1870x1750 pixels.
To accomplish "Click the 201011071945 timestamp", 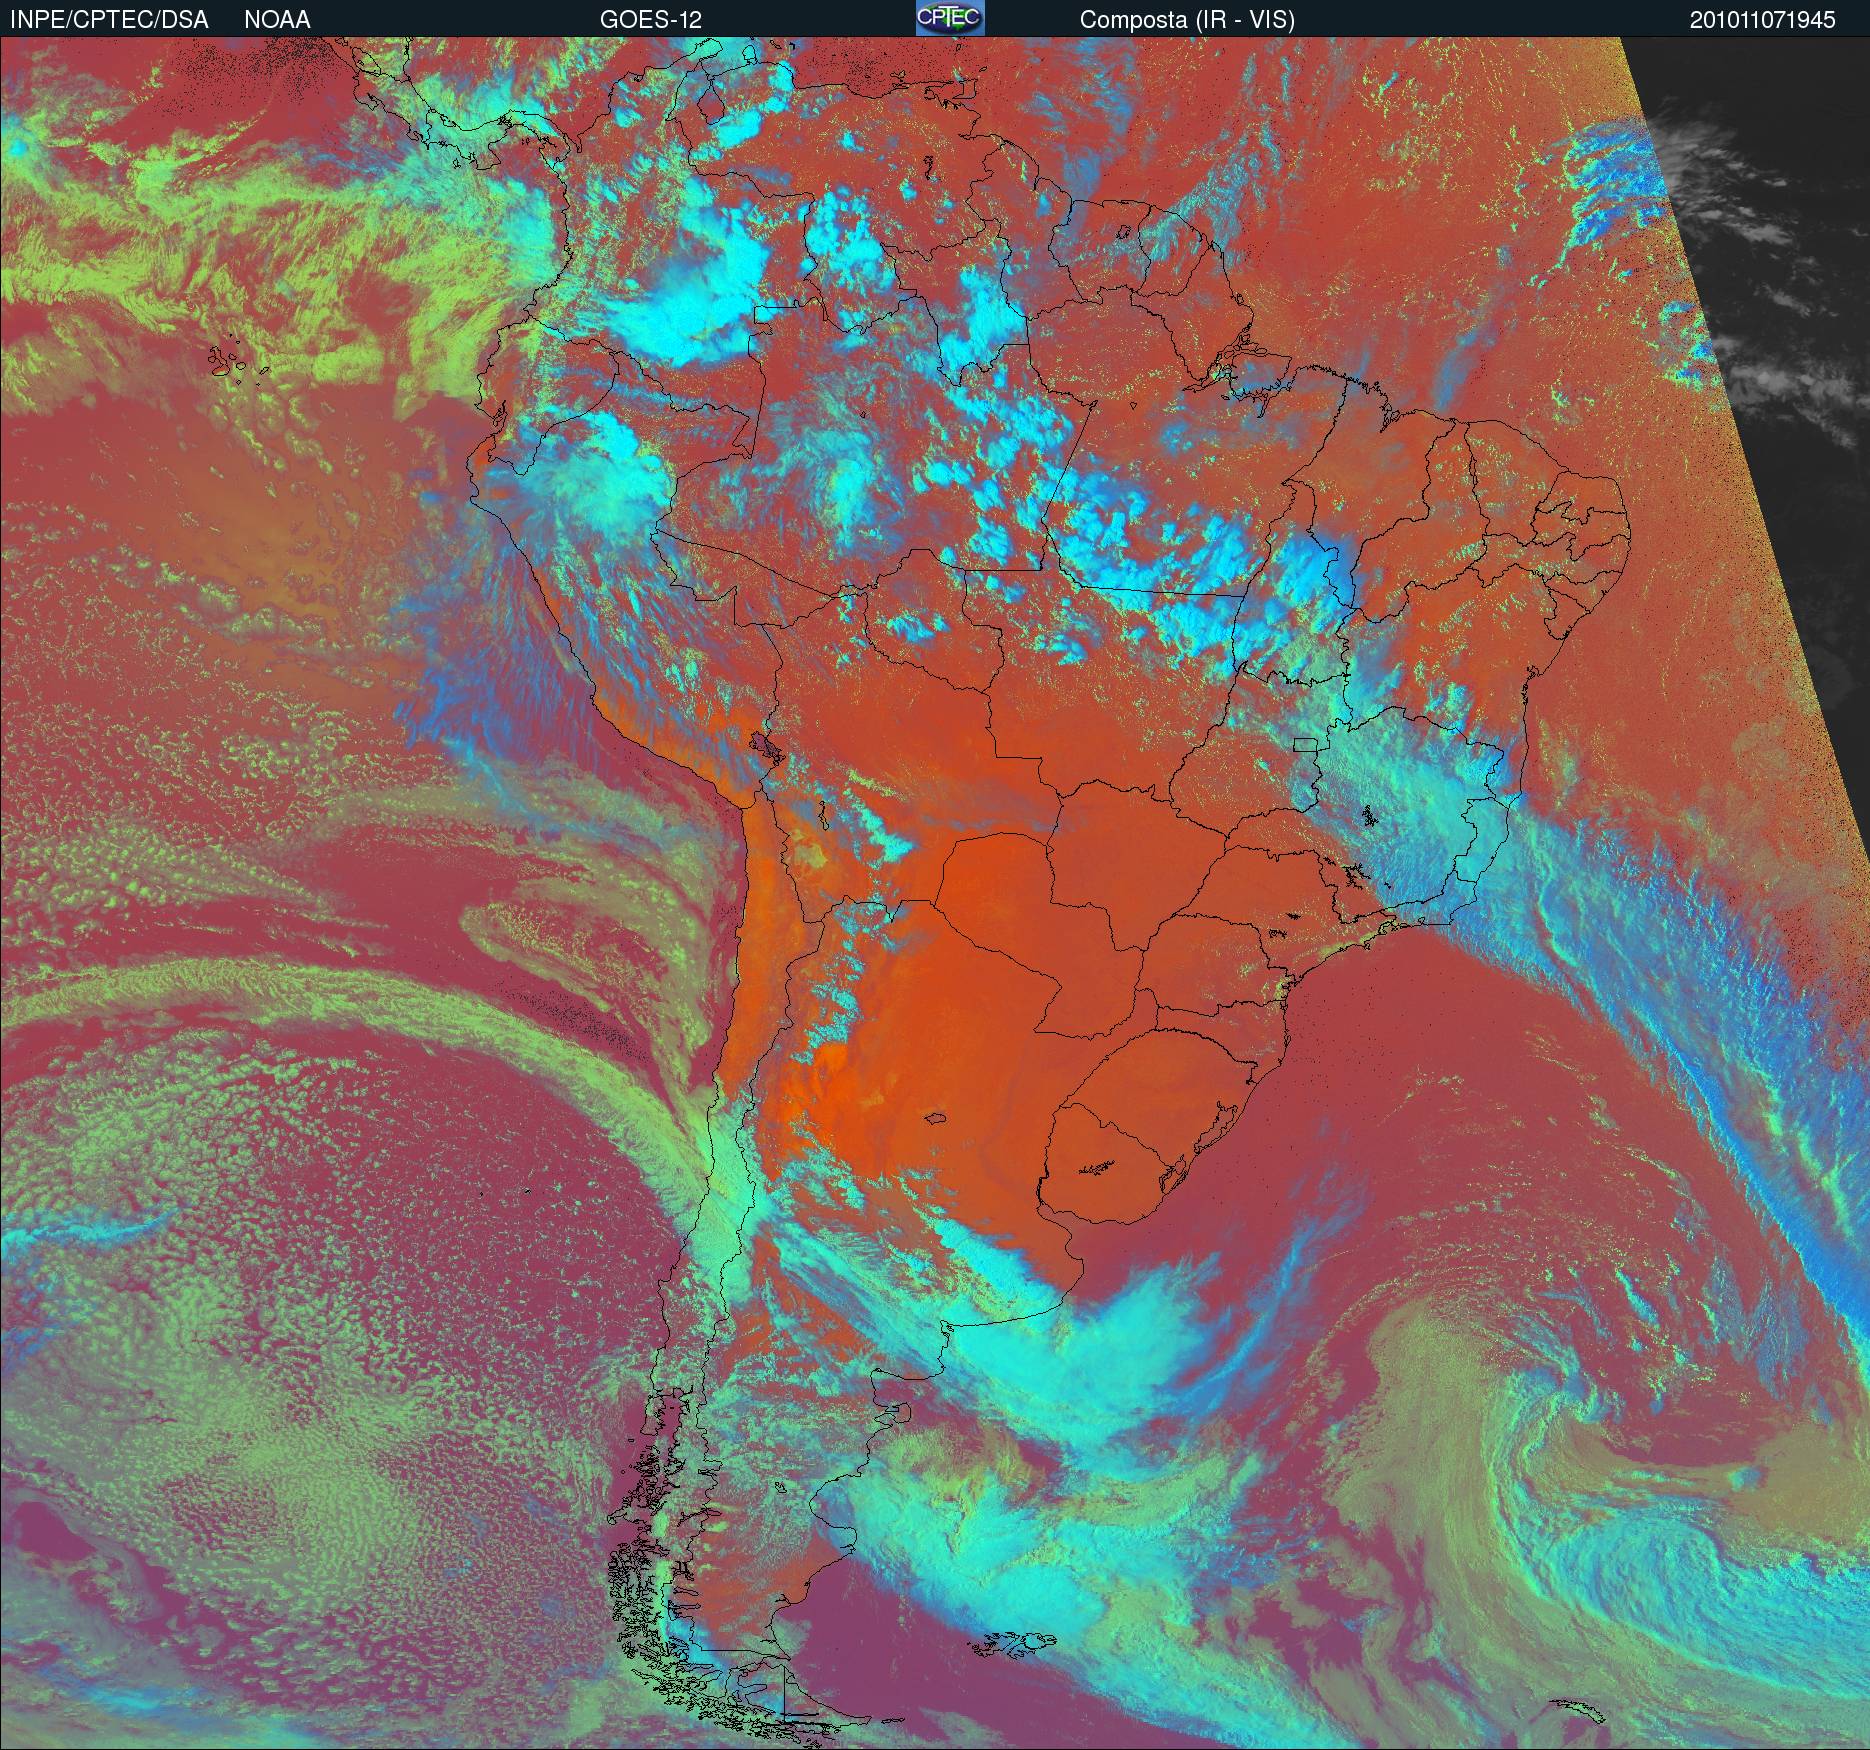I will click(1763, 20).
